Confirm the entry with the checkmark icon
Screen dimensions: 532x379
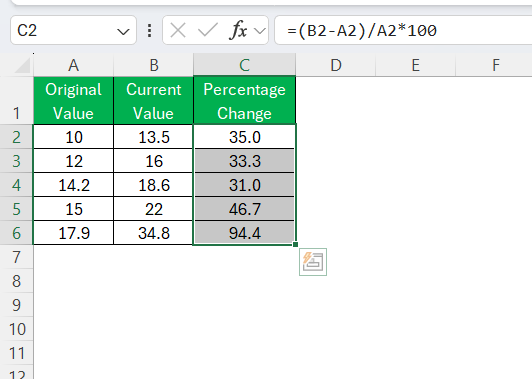[208, 31]
